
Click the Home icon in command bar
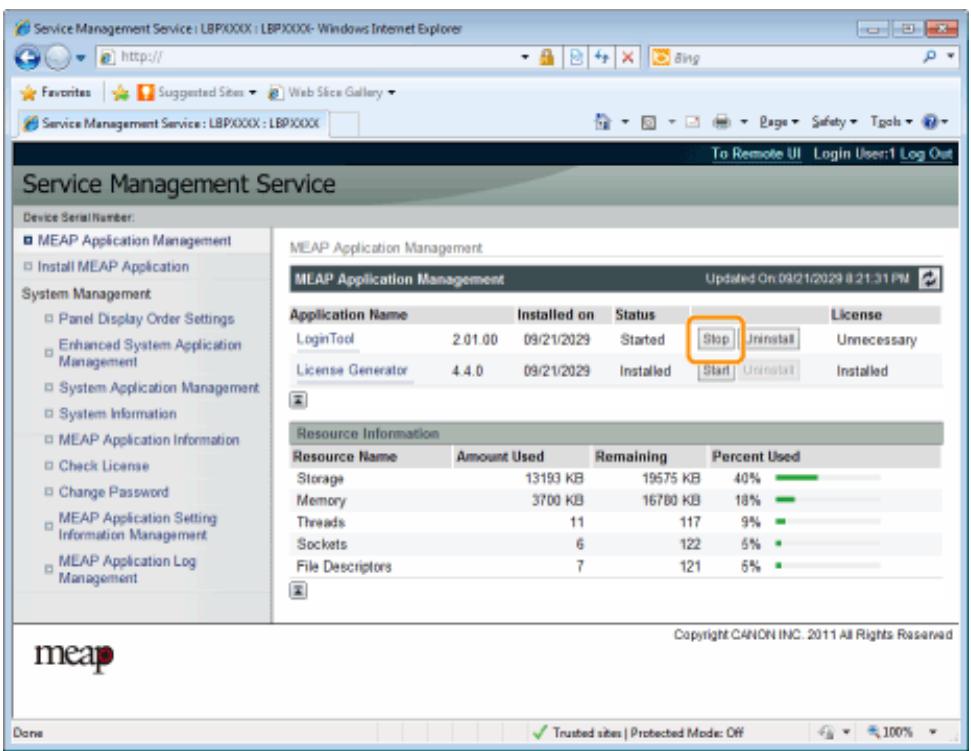pos(603,122)
